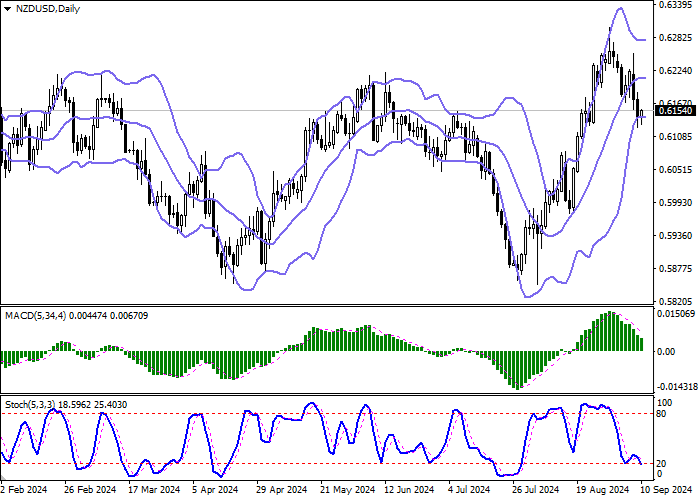Select the 12 Jun 2024 date label
This screenshot has height=500, width=698.
409,490
